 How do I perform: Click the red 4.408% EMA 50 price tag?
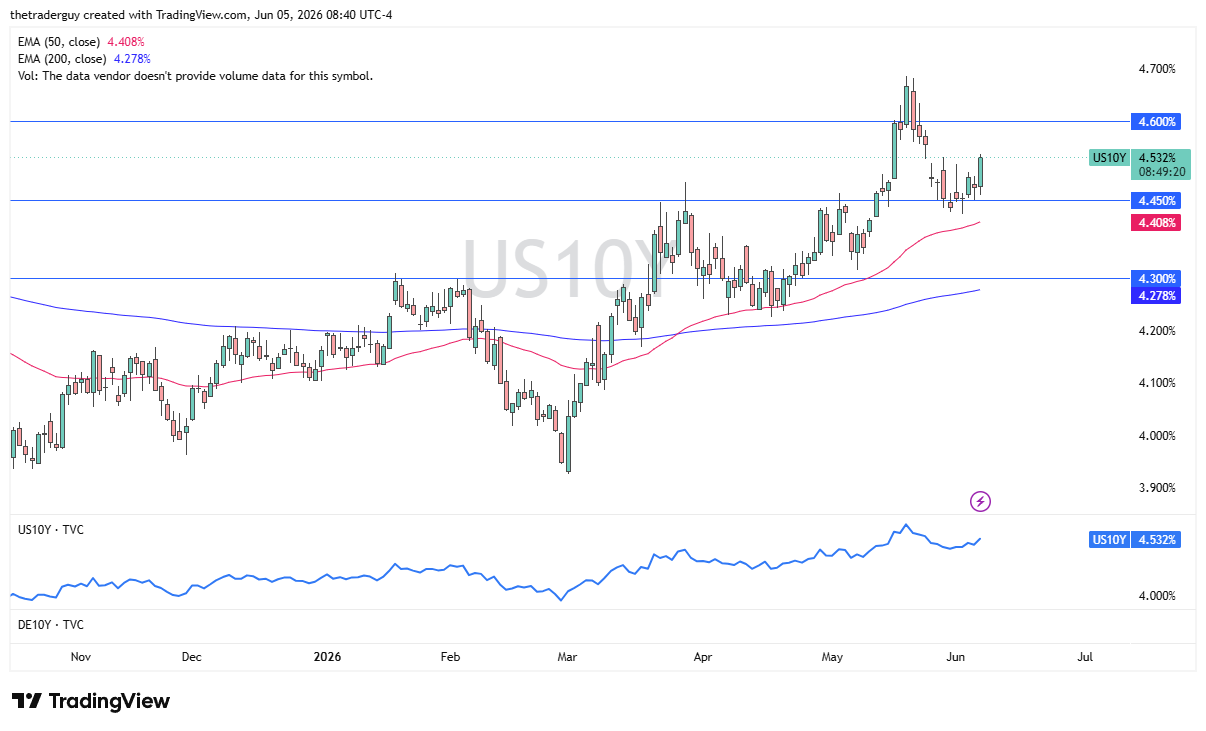(x=1155, y=222)
